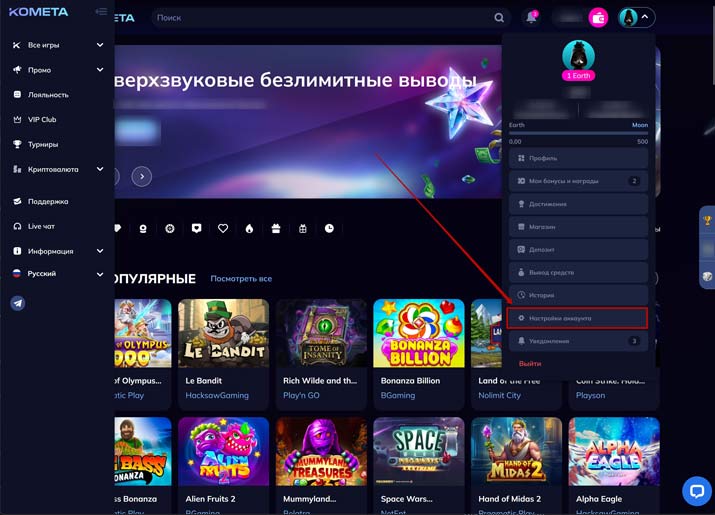
Task: Collapse the sidebar with the menu icon
Action: (101, 11)
